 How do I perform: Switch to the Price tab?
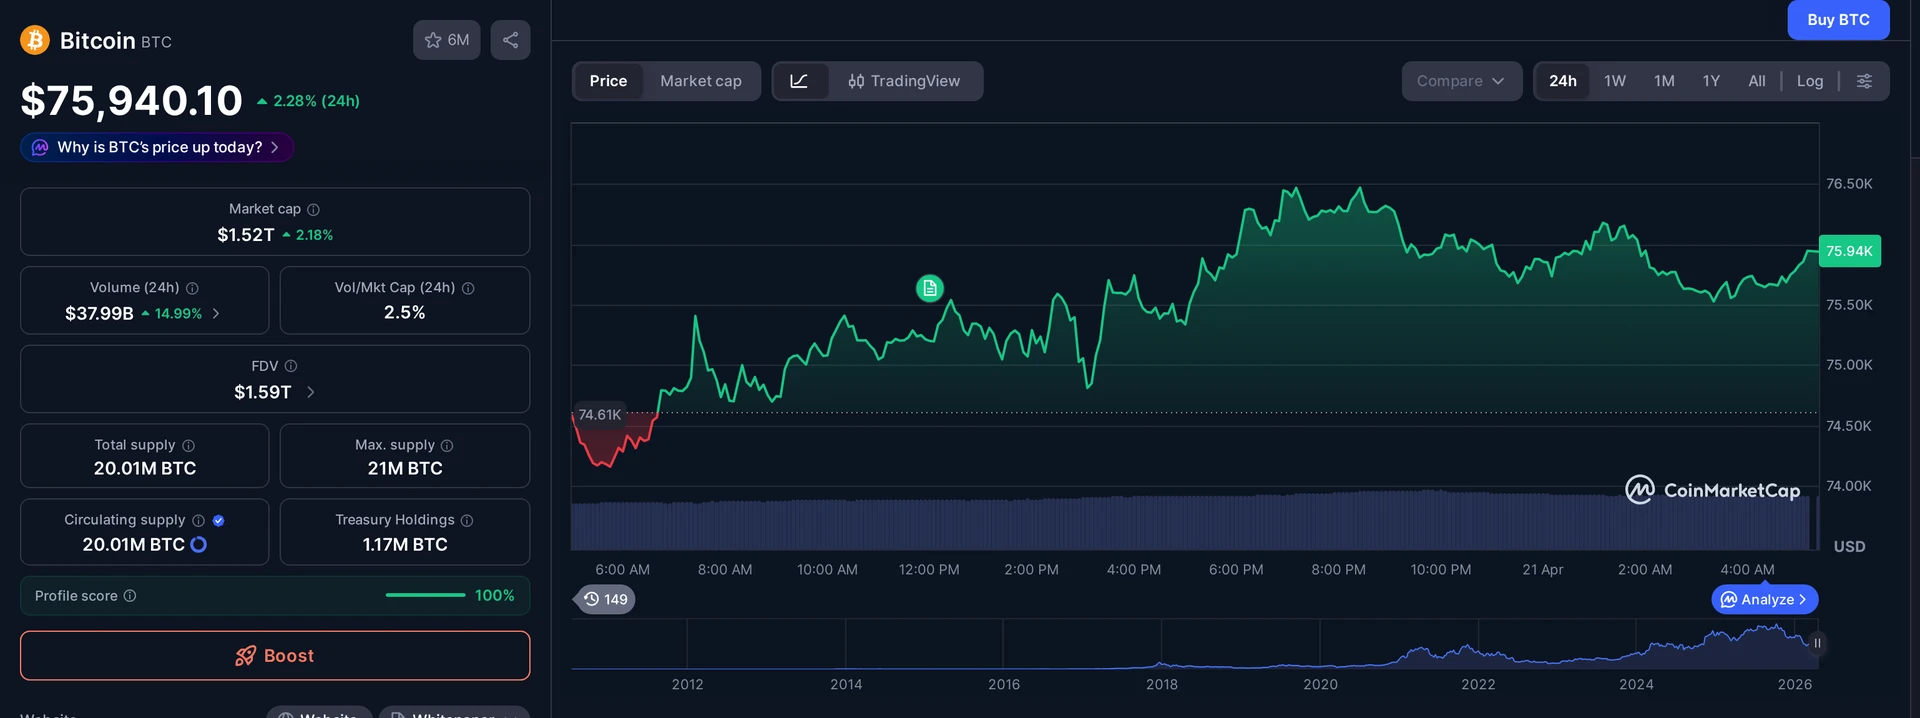(x=608, y=81)
